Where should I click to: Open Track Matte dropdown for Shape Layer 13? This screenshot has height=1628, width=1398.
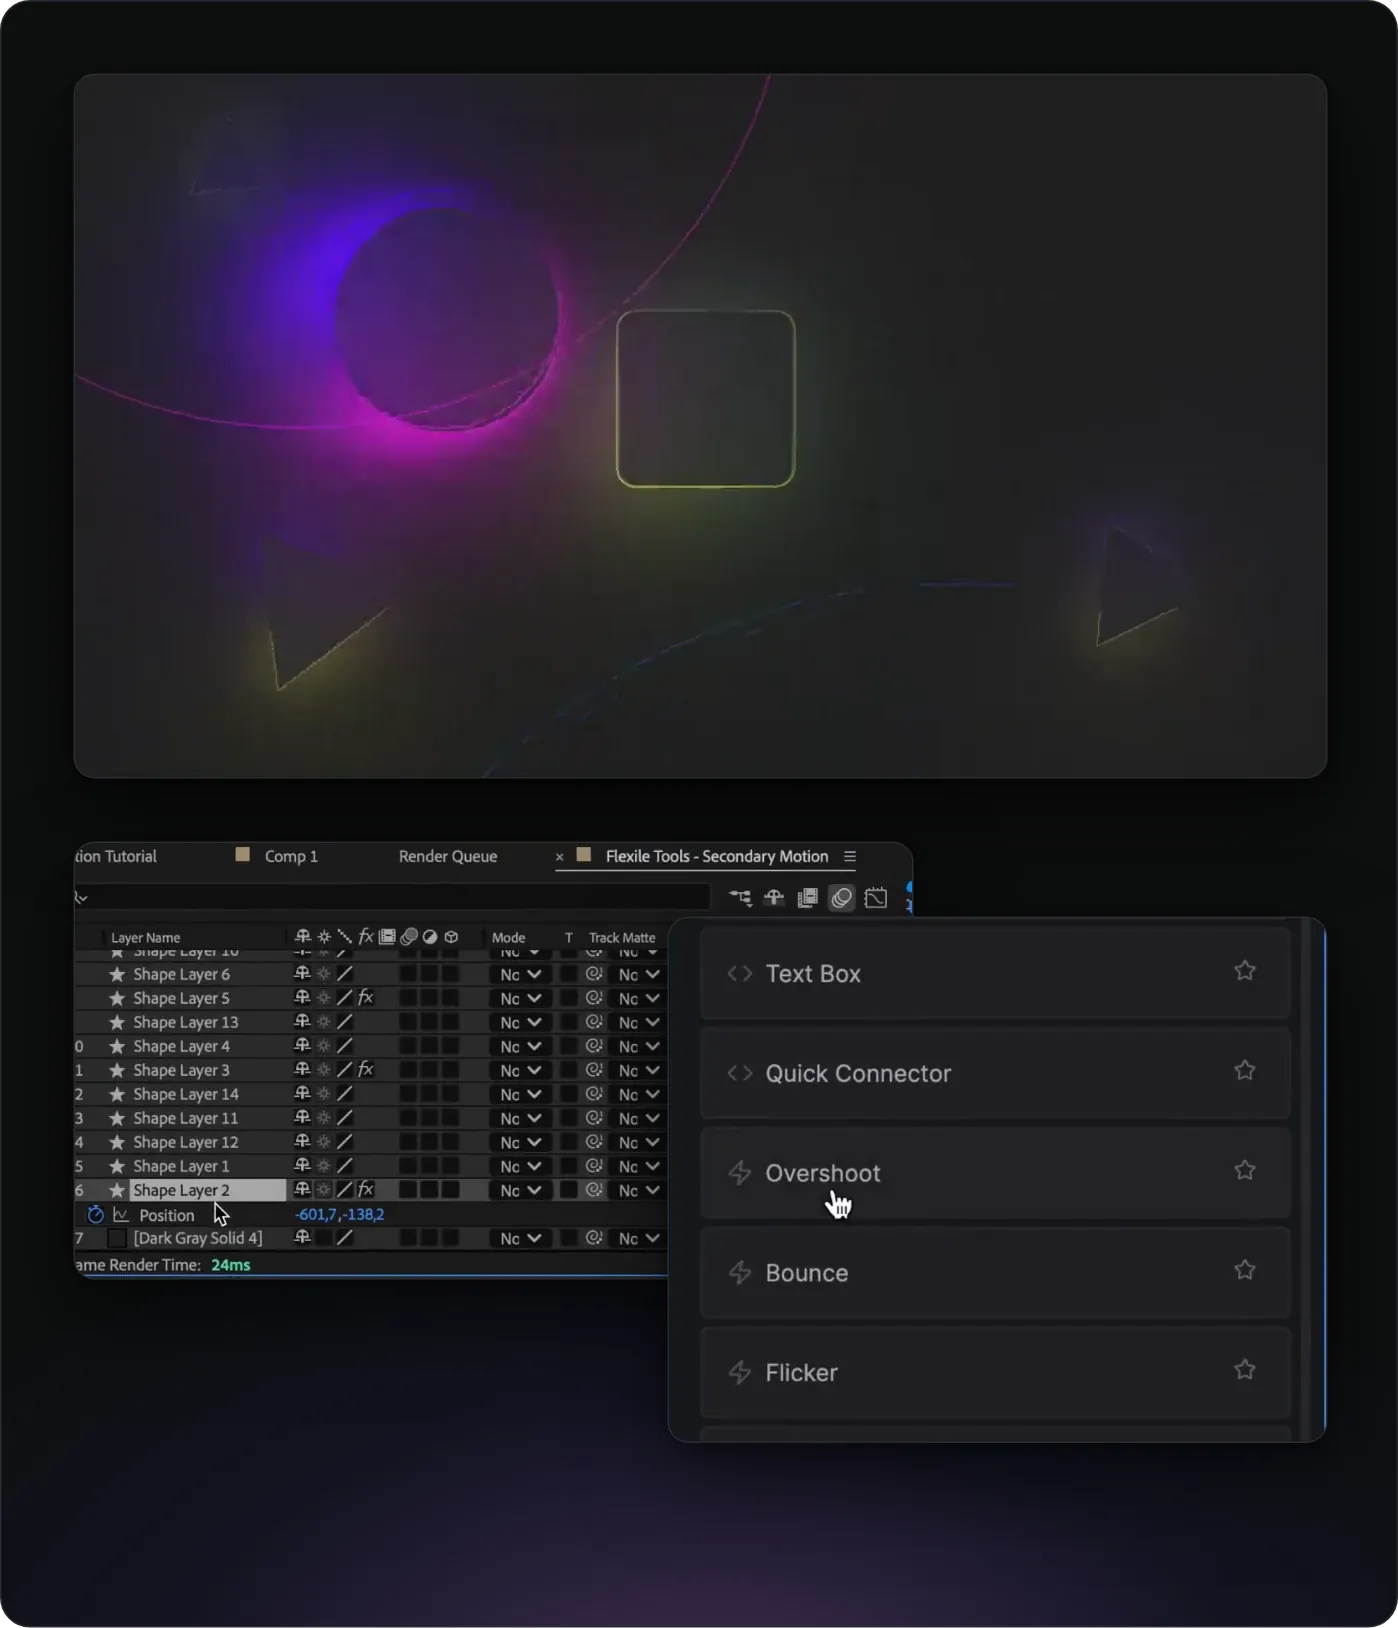point(639,1022)
